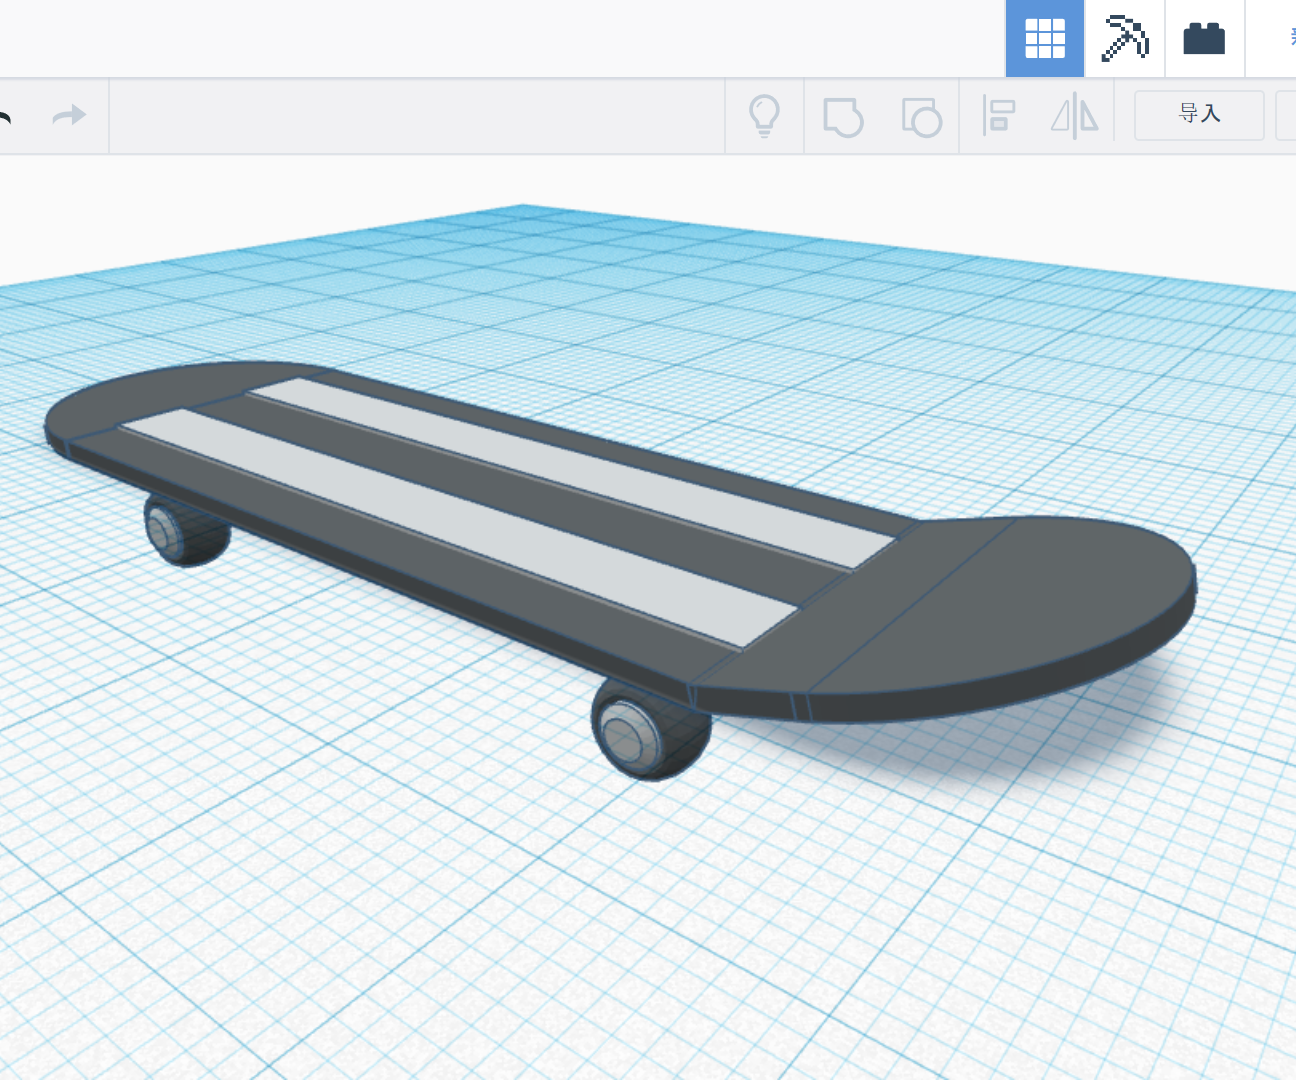Click the Redo arrow icon
Image resolution: width=1296 pixels, height=1080 pixels.
point(68,115)
